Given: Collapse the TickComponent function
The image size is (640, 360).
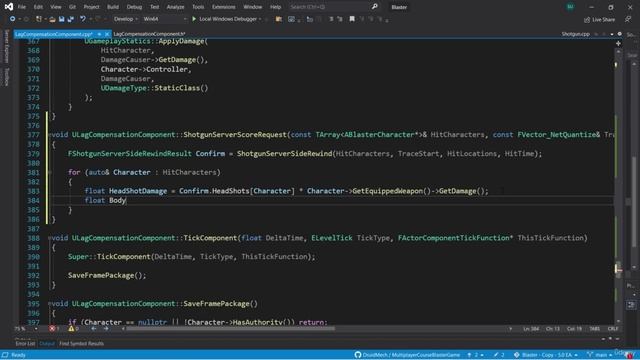Looking at the screenshot, I should 50,238.
